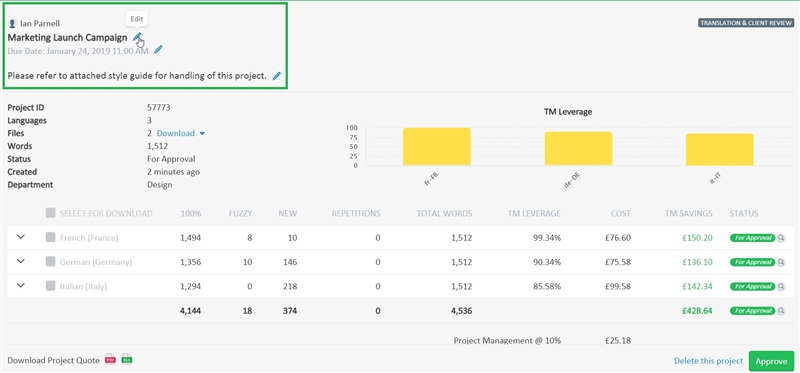Open magnifier icon in German status row
800x373 pixels.
tap(781, 262)
